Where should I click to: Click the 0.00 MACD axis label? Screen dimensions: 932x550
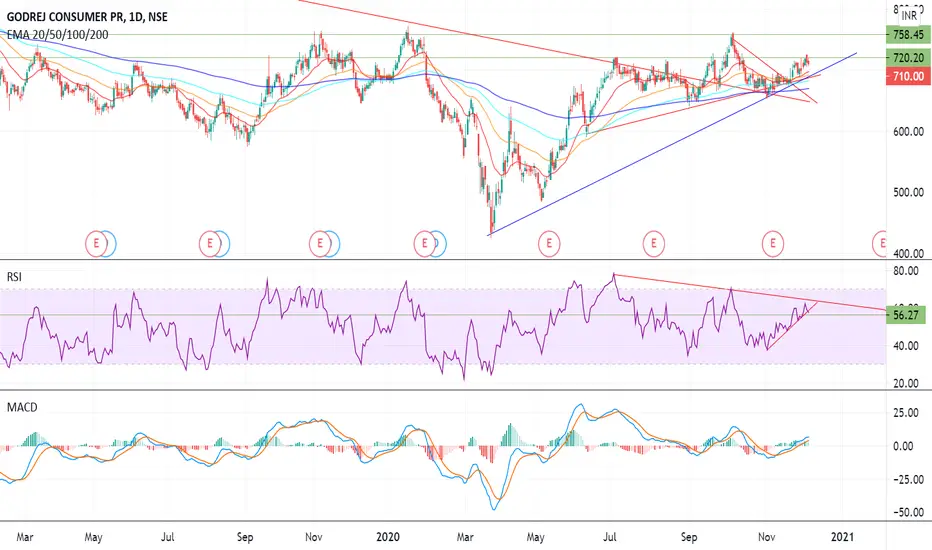(903, 446)
